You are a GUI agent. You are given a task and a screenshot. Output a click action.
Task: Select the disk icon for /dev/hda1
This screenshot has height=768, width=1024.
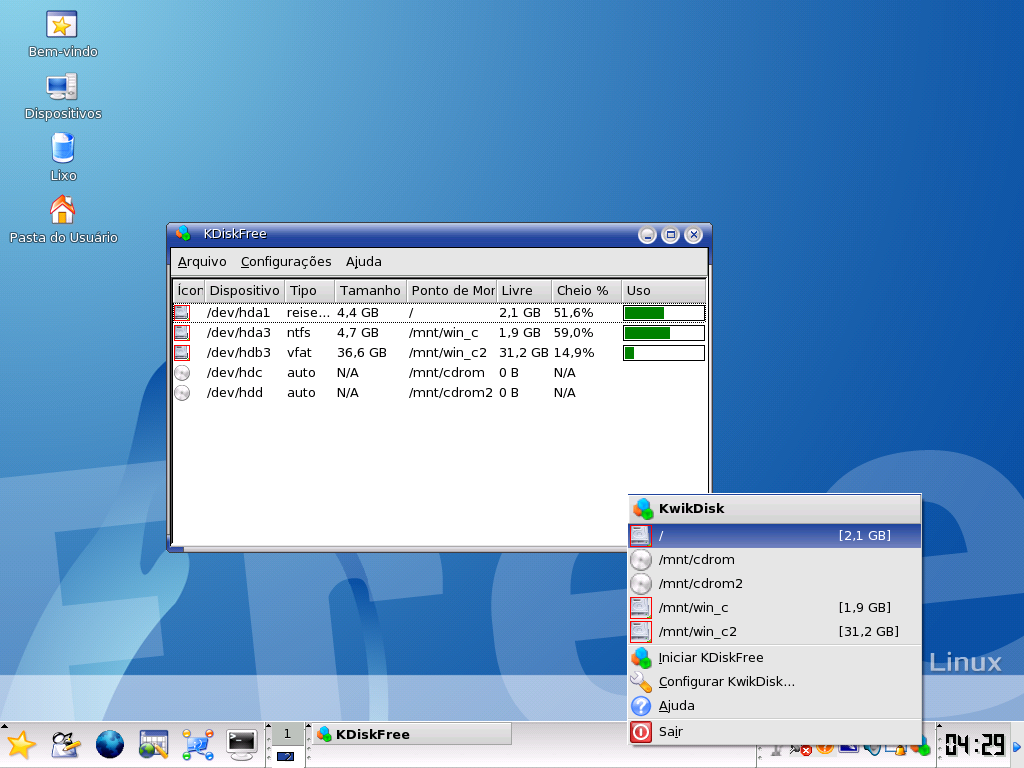tap(182, 313)
